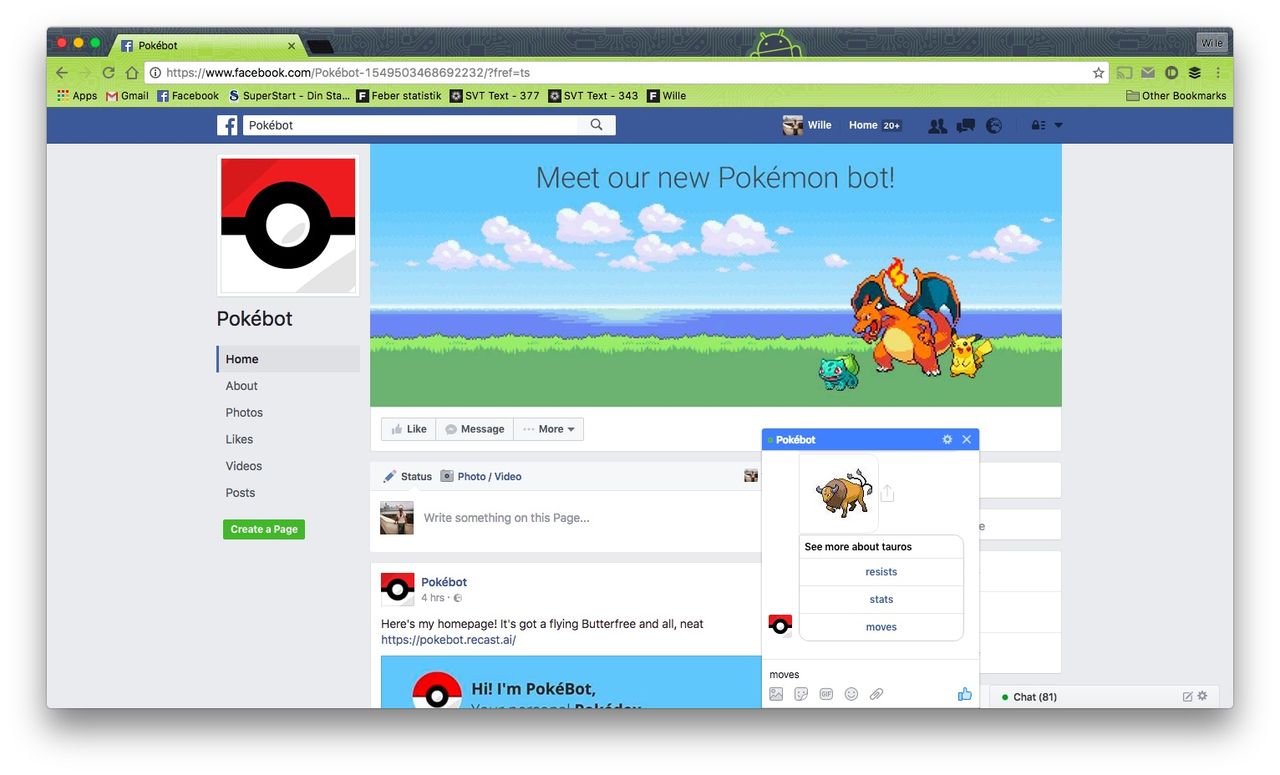Open Pokébot chat settings gear

[947, 440]
